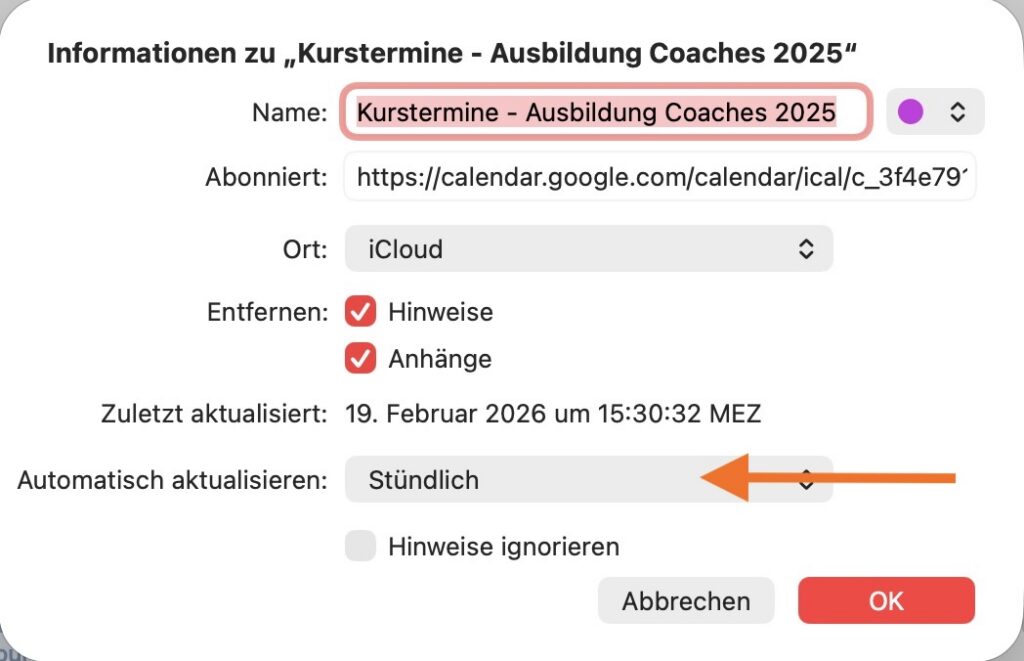Click the Zuletzt aktualisiert timestamp text
Screen dimensions: 1024x661
pyautogui.click(x=553, y=413)
